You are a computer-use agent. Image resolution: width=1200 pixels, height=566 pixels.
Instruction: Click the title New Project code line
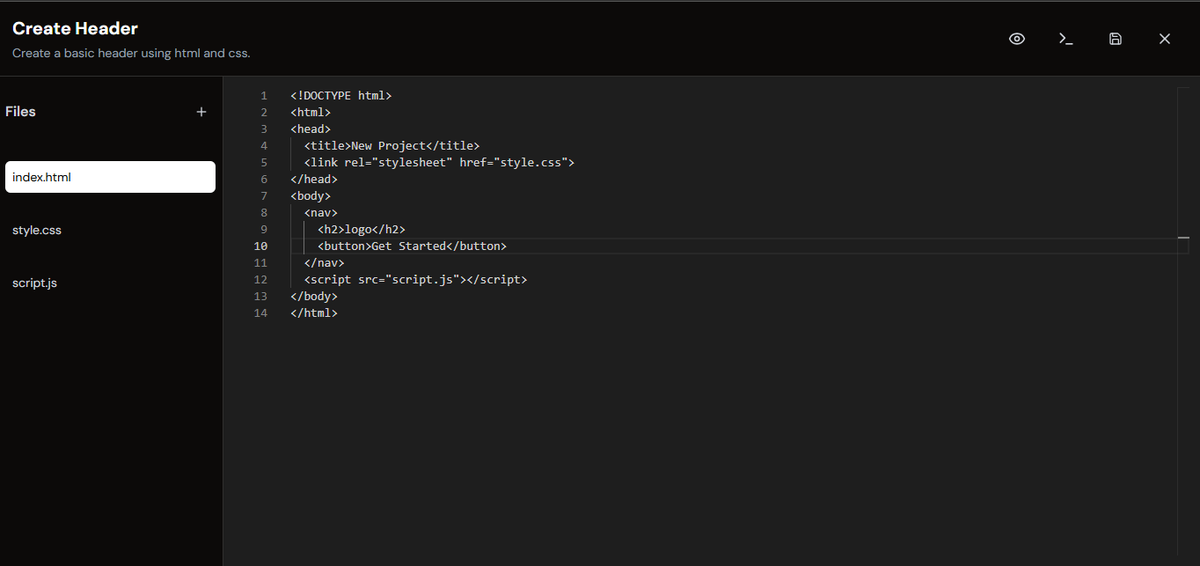tap(392, 146)
